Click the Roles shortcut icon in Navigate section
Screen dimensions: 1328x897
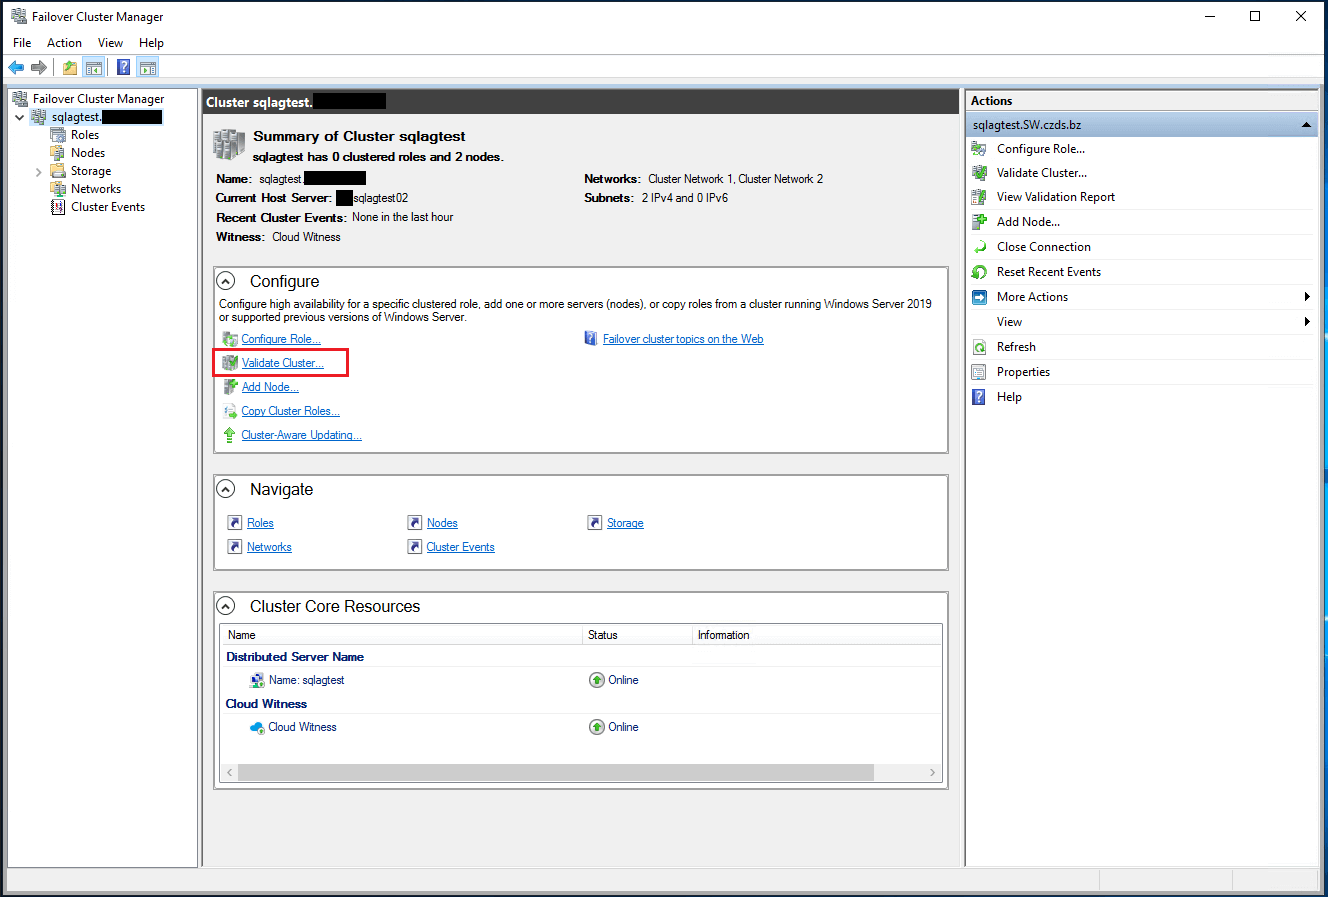point(235,523)
